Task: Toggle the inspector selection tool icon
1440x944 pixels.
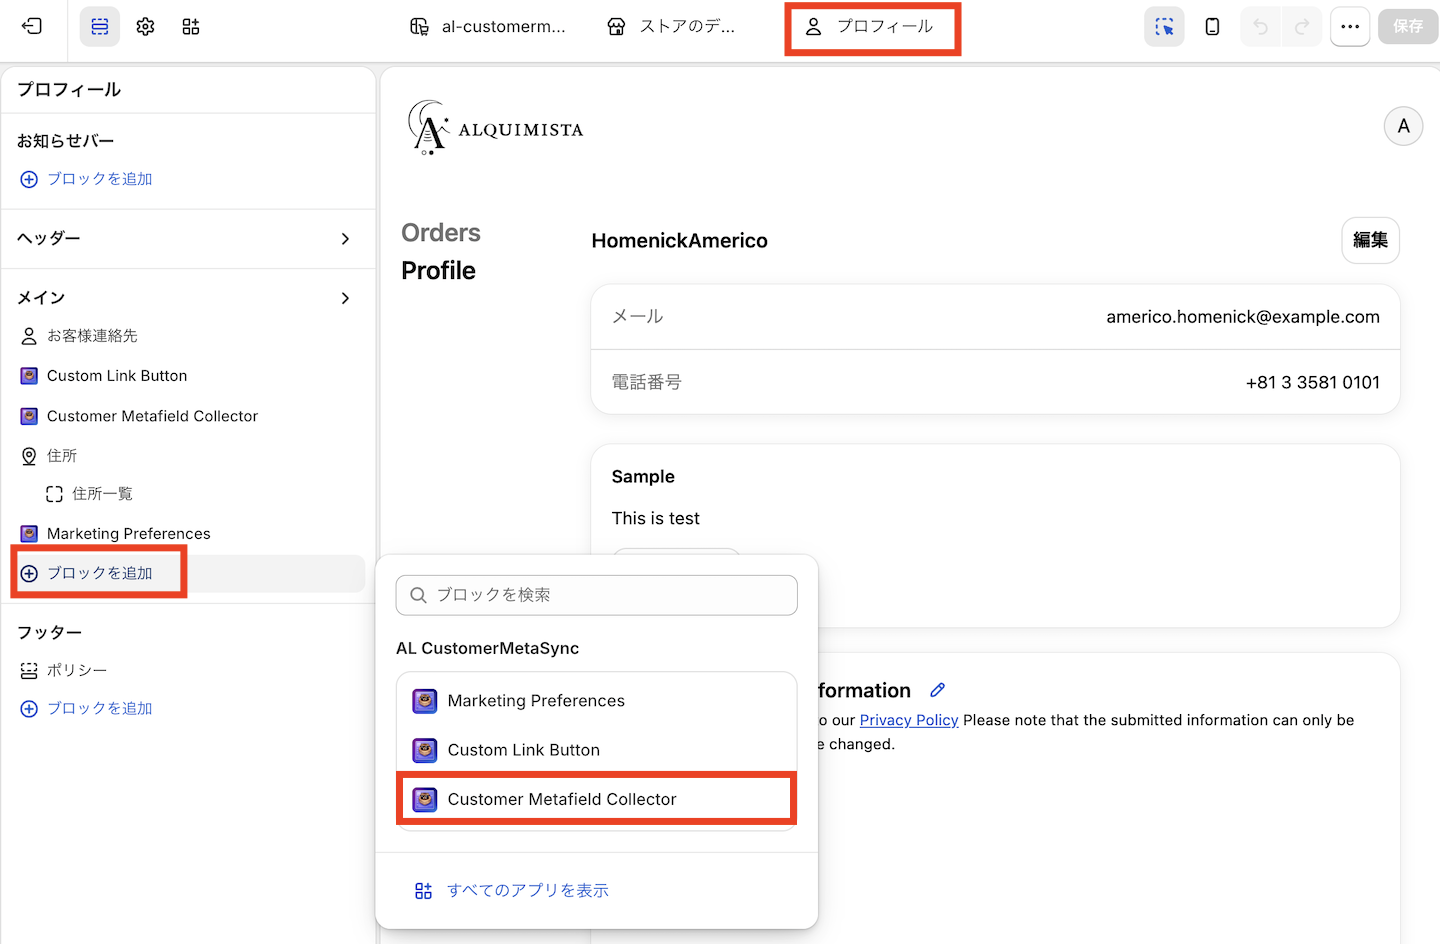Action: (x=1164, y=27)
